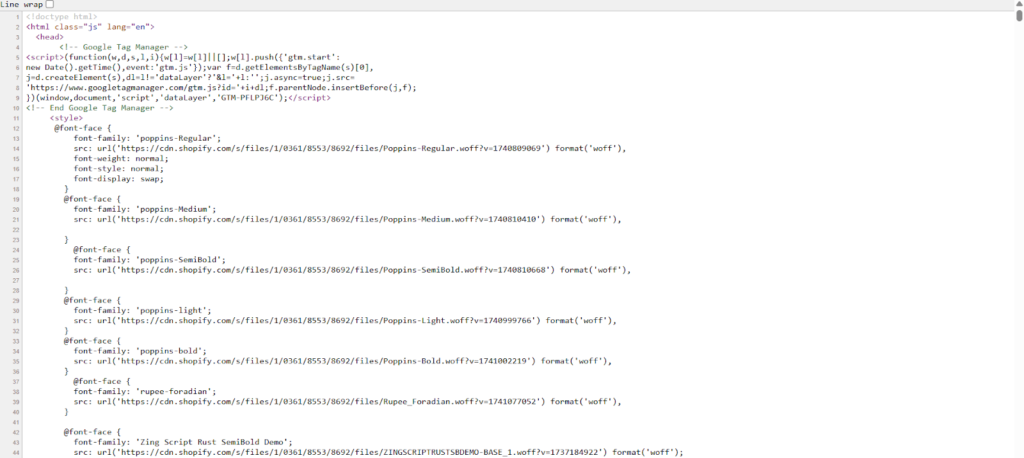Click "font-family: 'poppins-Medium';" line

pyautogui.click(x=145, y=210)
